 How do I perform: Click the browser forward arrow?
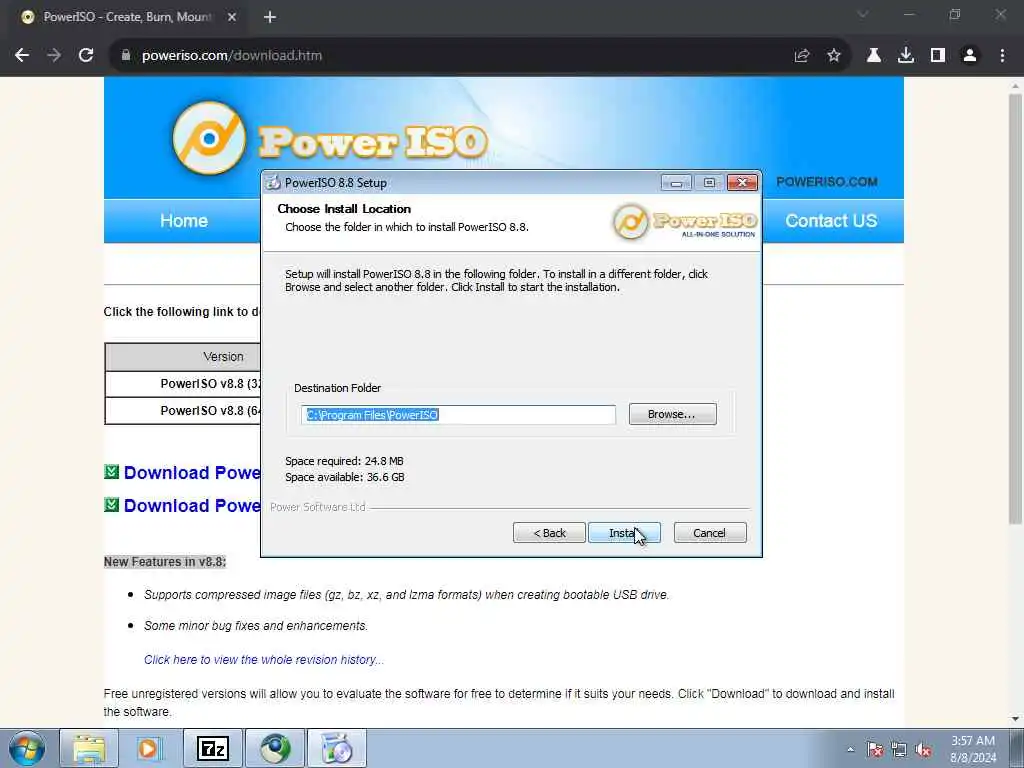[x=54, y=56]
